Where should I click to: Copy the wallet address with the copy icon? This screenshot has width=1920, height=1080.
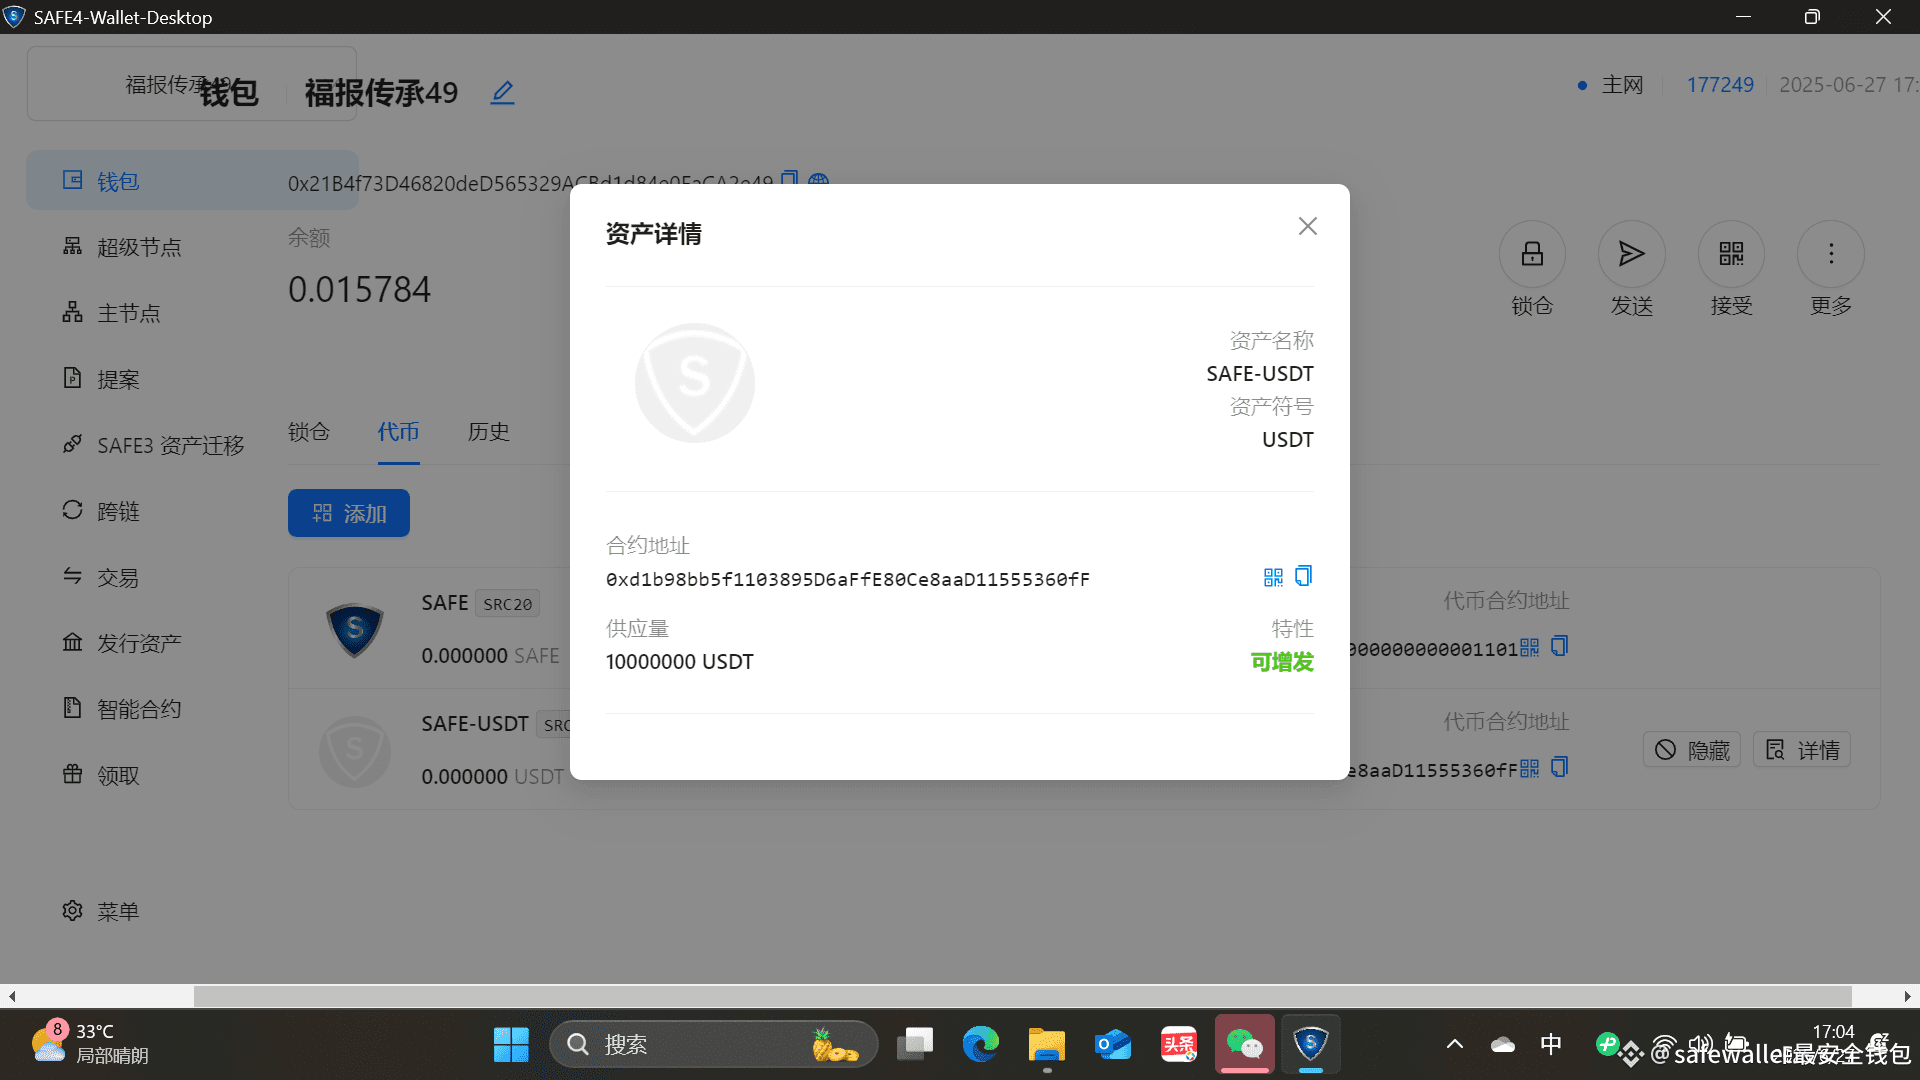(789, 180)
